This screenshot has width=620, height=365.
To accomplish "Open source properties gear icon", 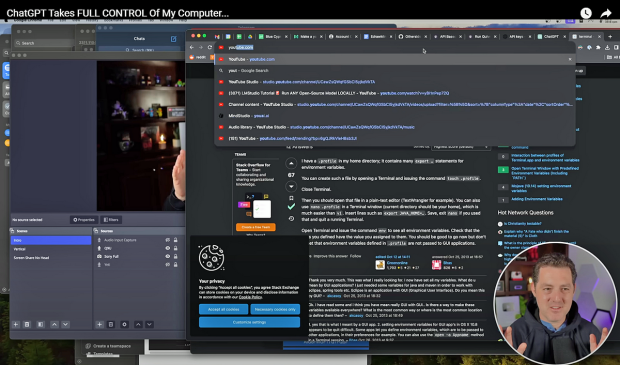I will pyautogui.click(x=124, y=324).
